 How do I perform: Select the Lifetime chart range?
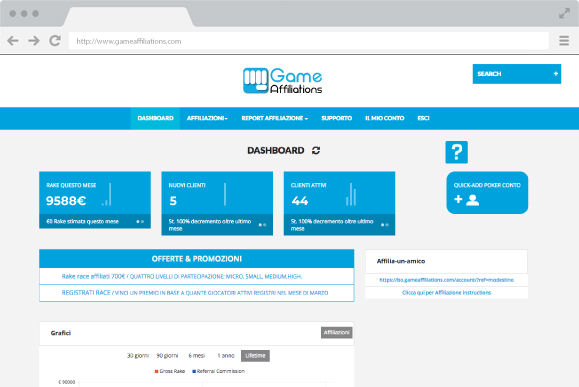(255, 356)
